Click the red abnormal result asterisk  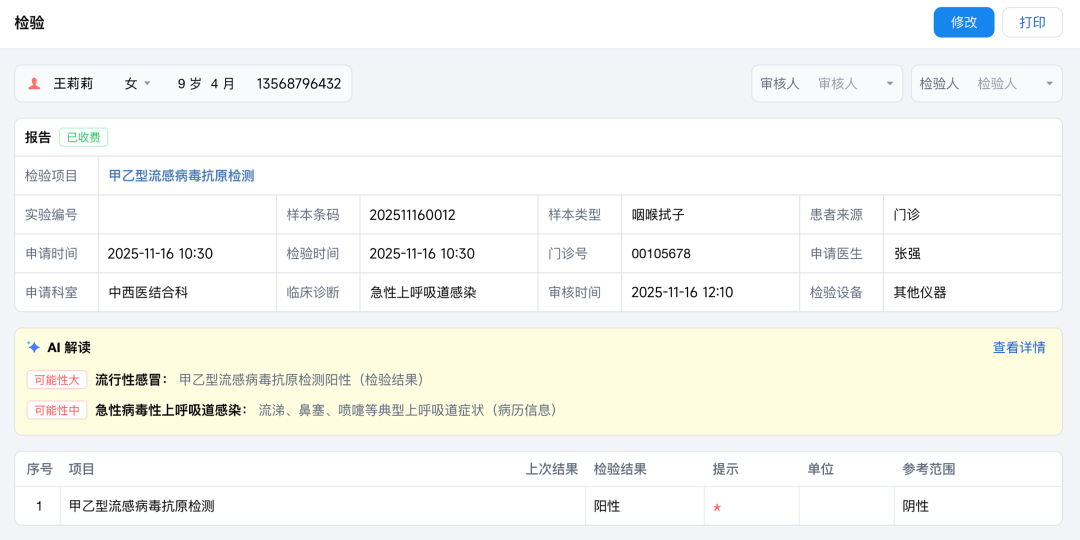tap(716, 508)
